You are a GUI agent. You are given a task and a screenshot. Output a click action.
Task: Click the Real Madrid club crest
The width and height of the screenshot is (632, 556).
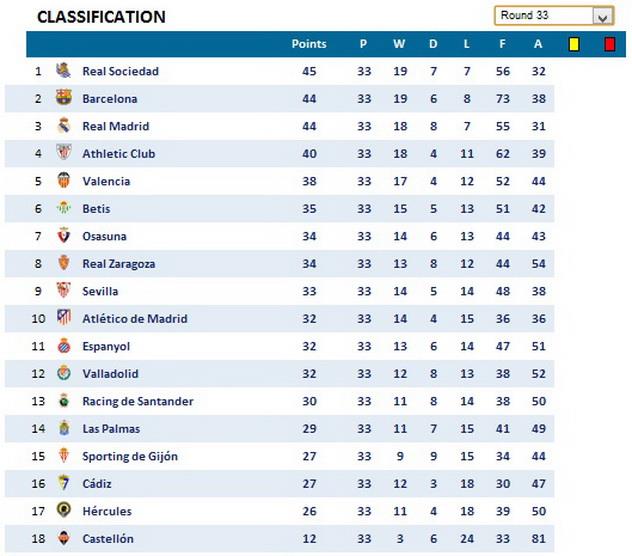coord(63,126)
